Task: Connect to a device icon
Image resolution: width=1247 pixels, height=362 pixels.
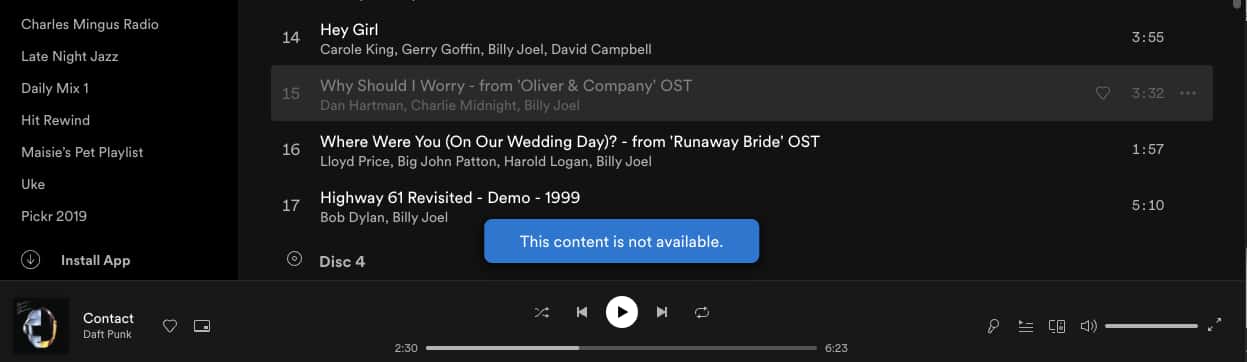Action: (x=1057, y=325)
